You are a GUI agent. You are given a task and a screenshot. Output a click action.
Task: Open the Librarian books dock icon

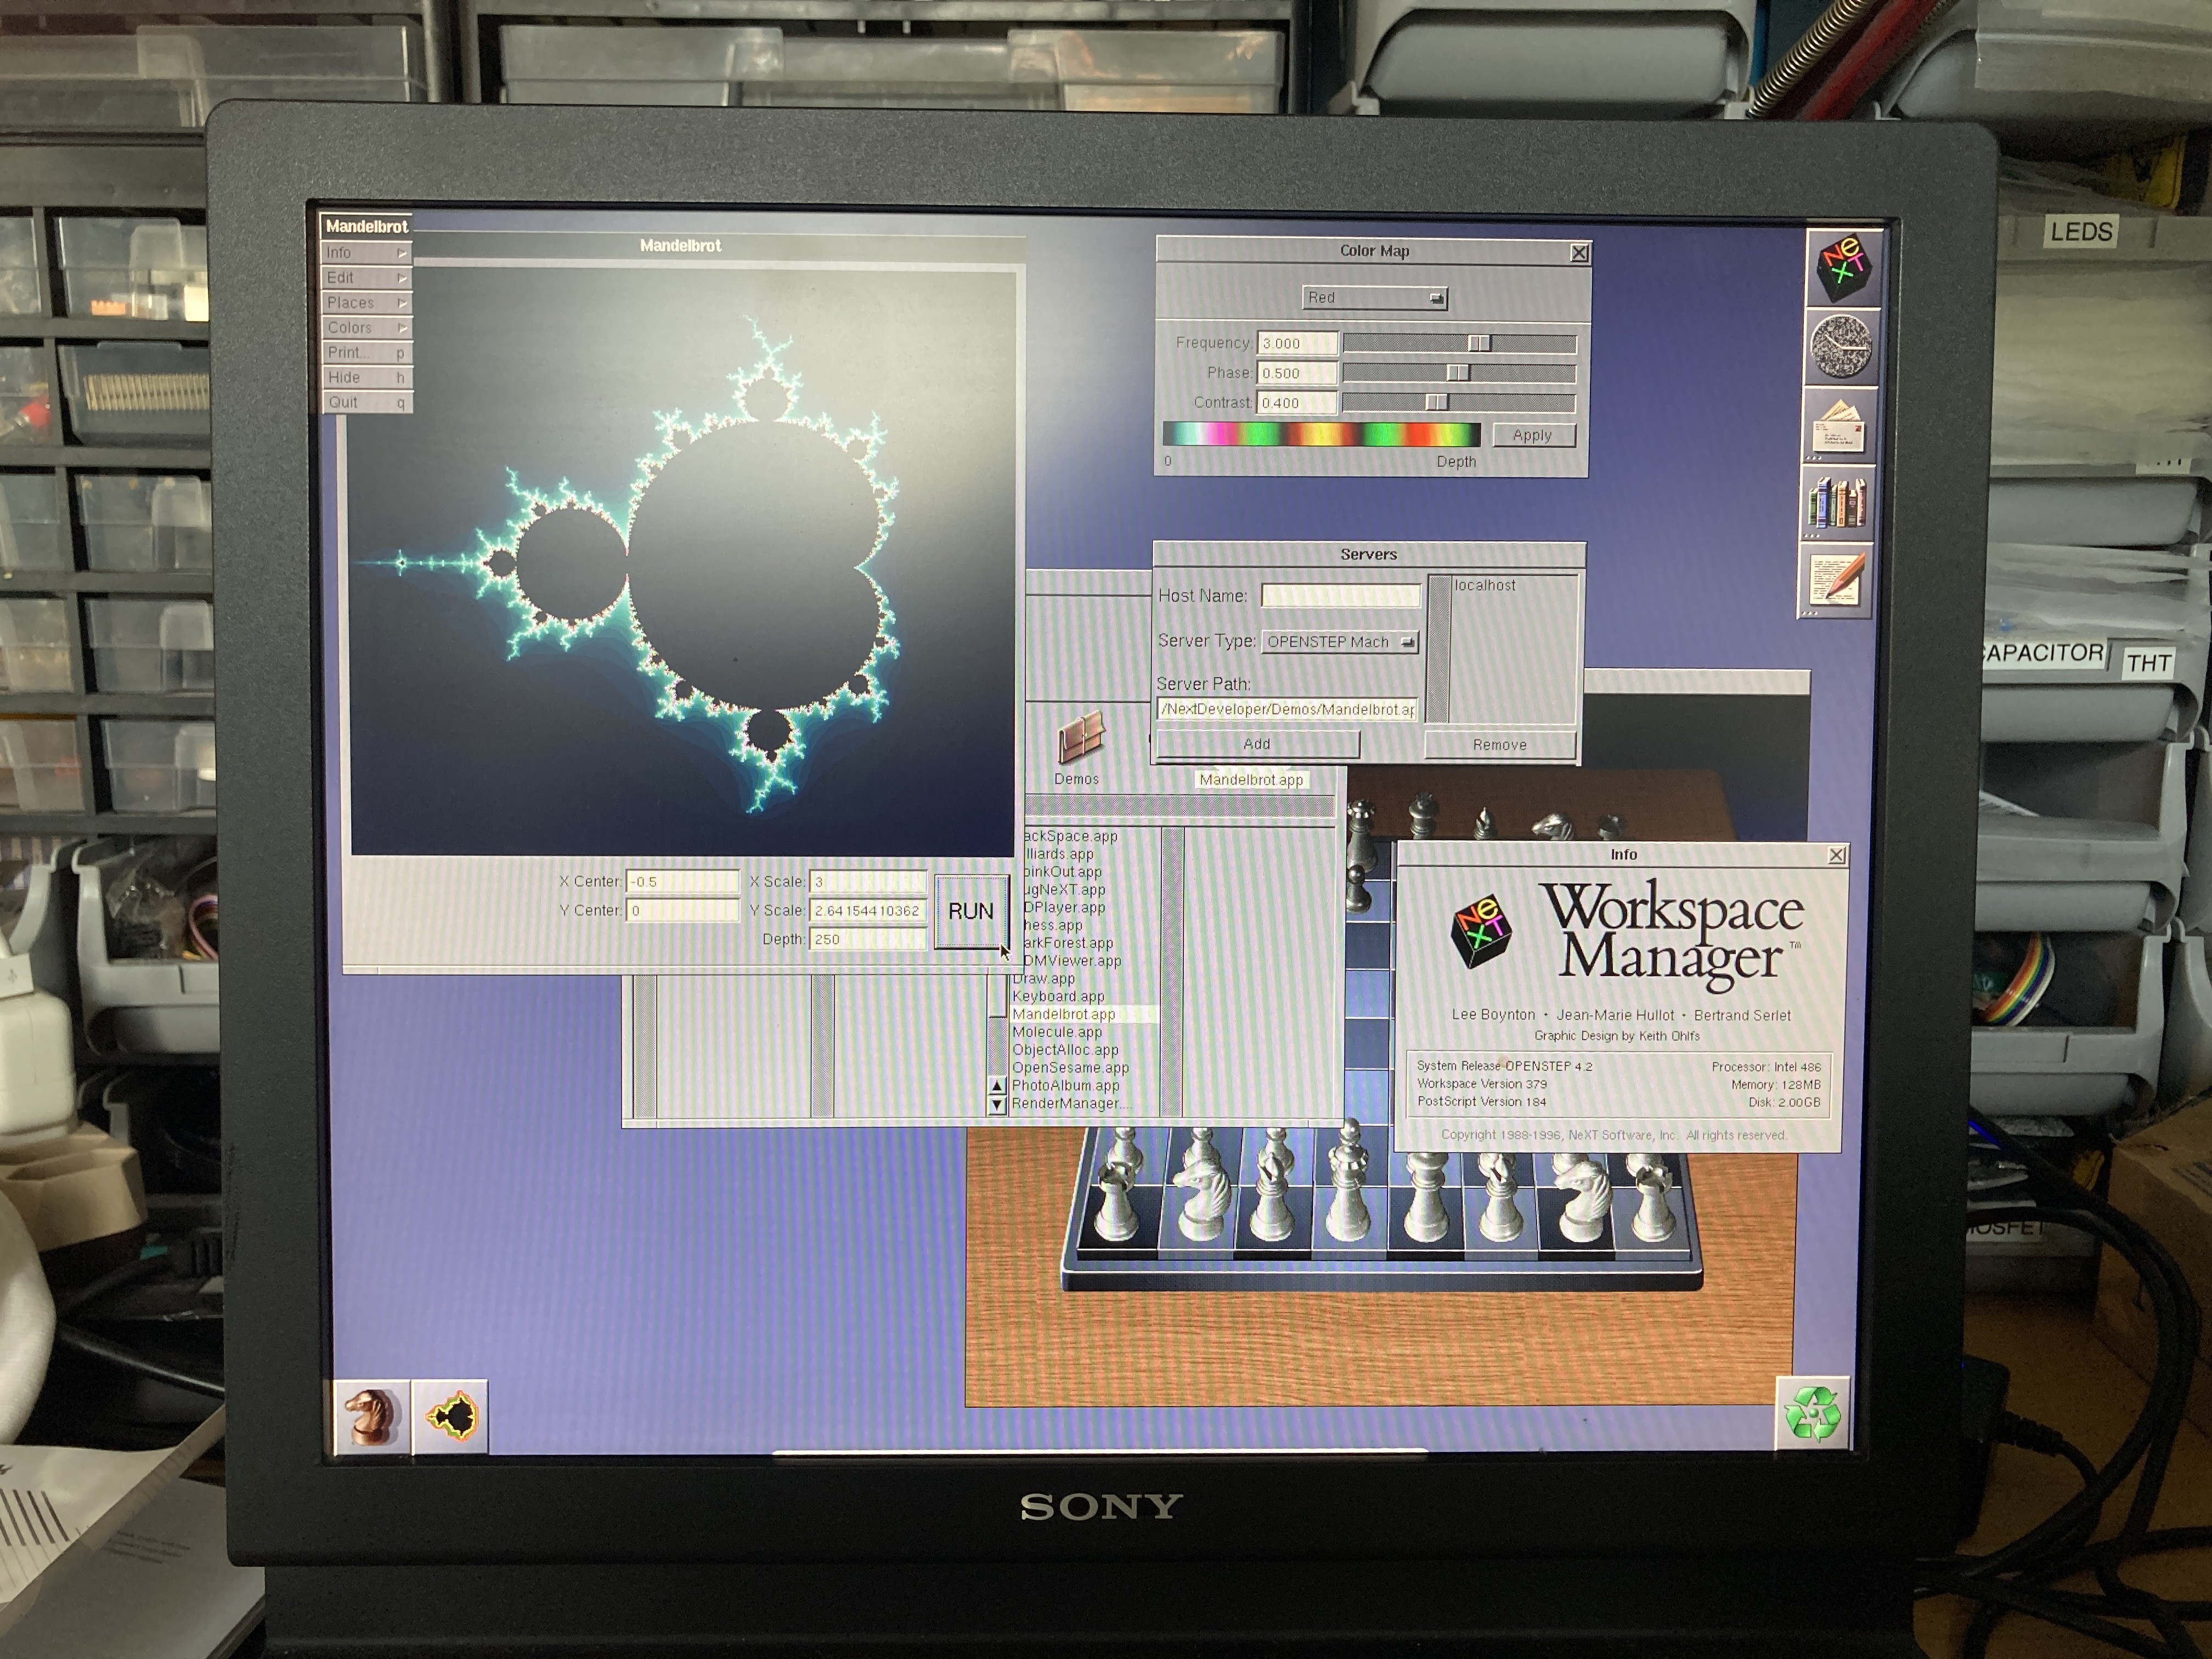pos(1838,502)
